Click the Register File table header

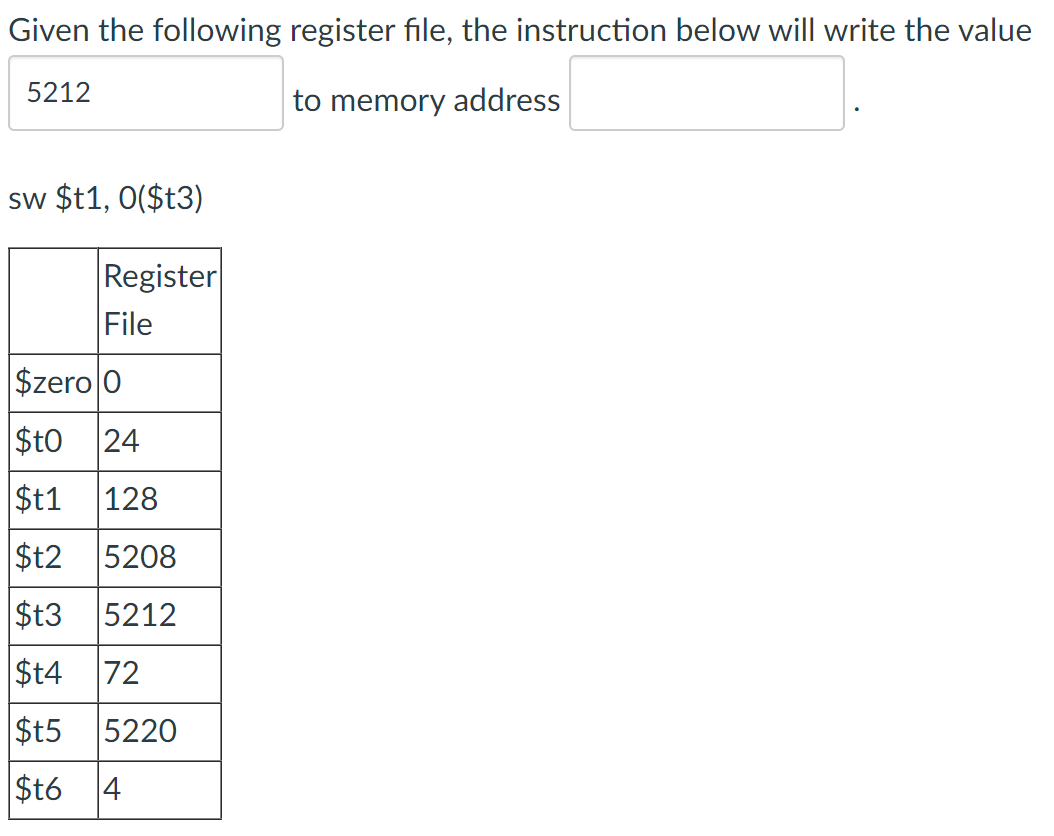tap(158, 300)
